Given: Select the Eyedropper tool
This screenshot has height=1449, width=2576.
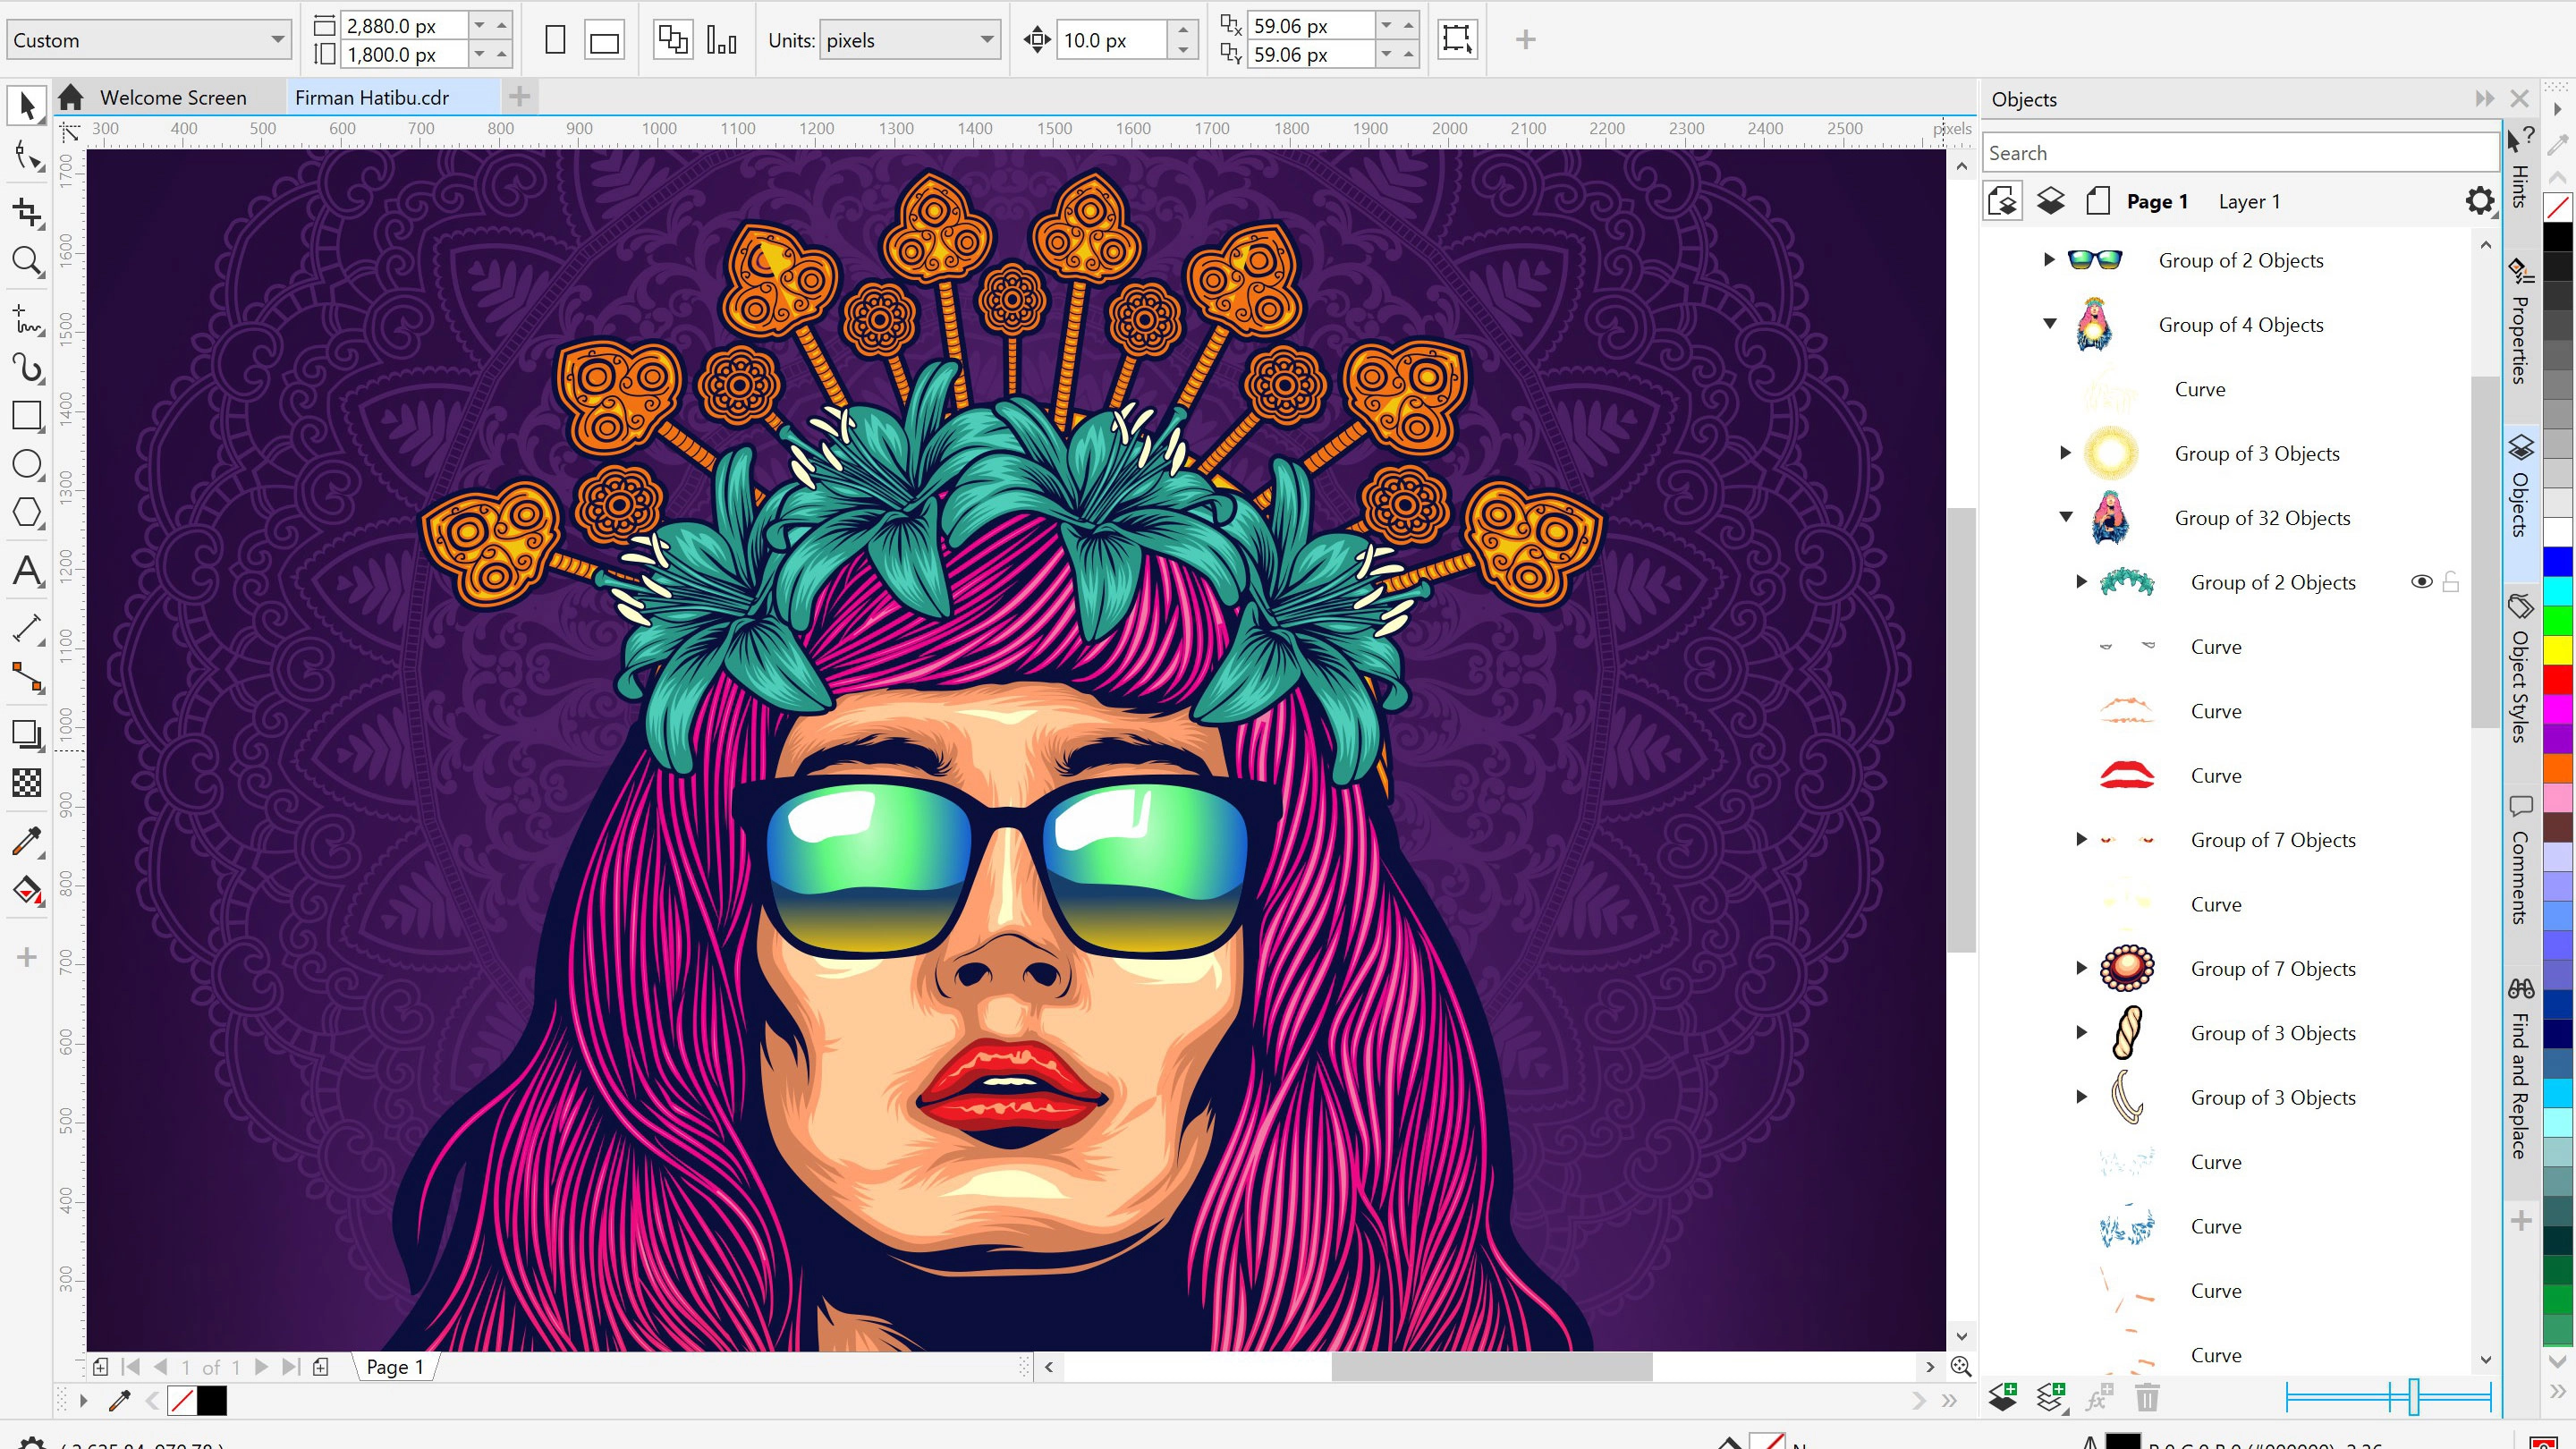Looking at the screenshot, I should [27, 840].
